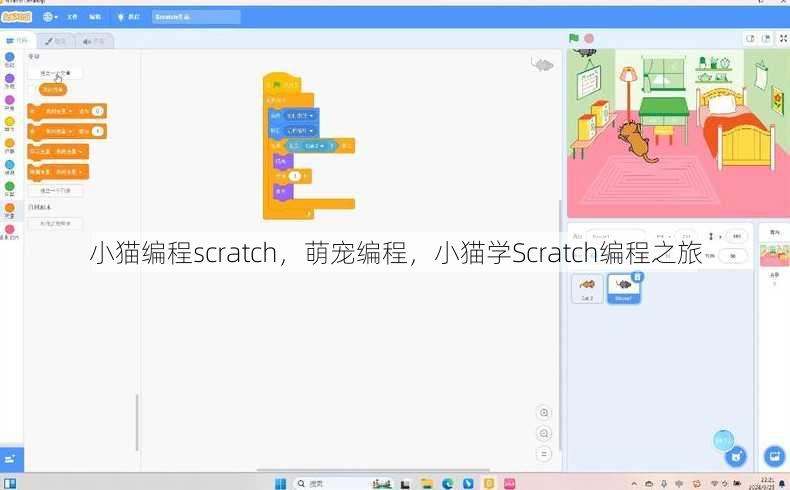Click the Make a List button
The height and width of the screenshot is (490, 790).
55,191
